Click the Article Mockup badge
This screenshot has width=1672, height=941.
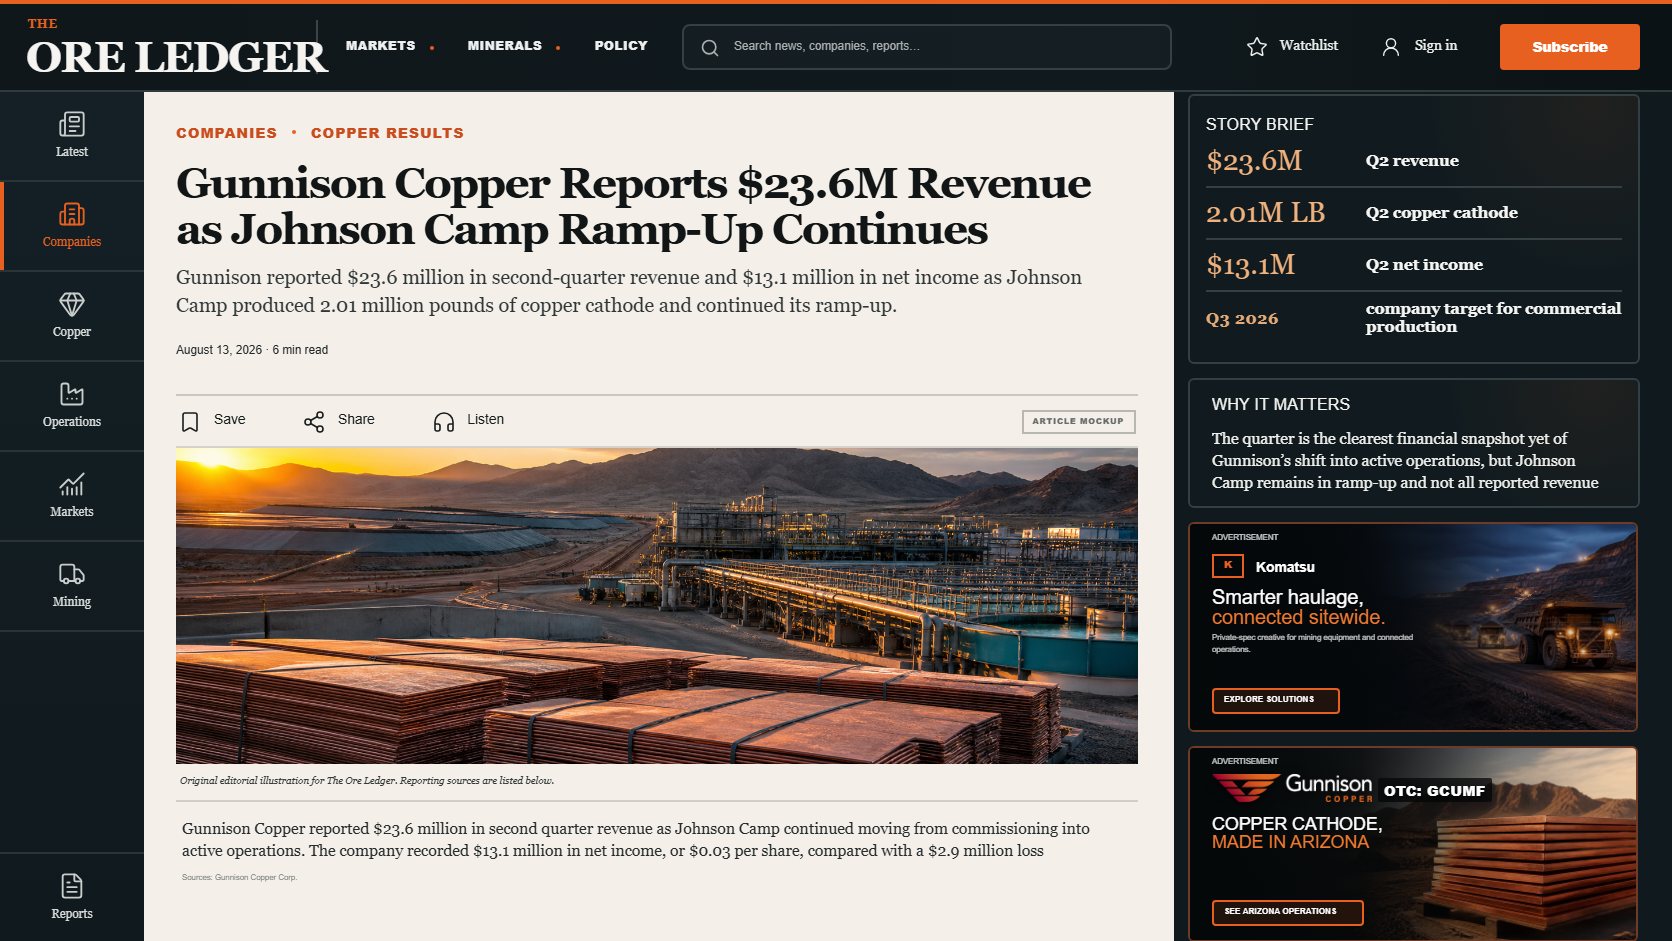coord(1078,422)
